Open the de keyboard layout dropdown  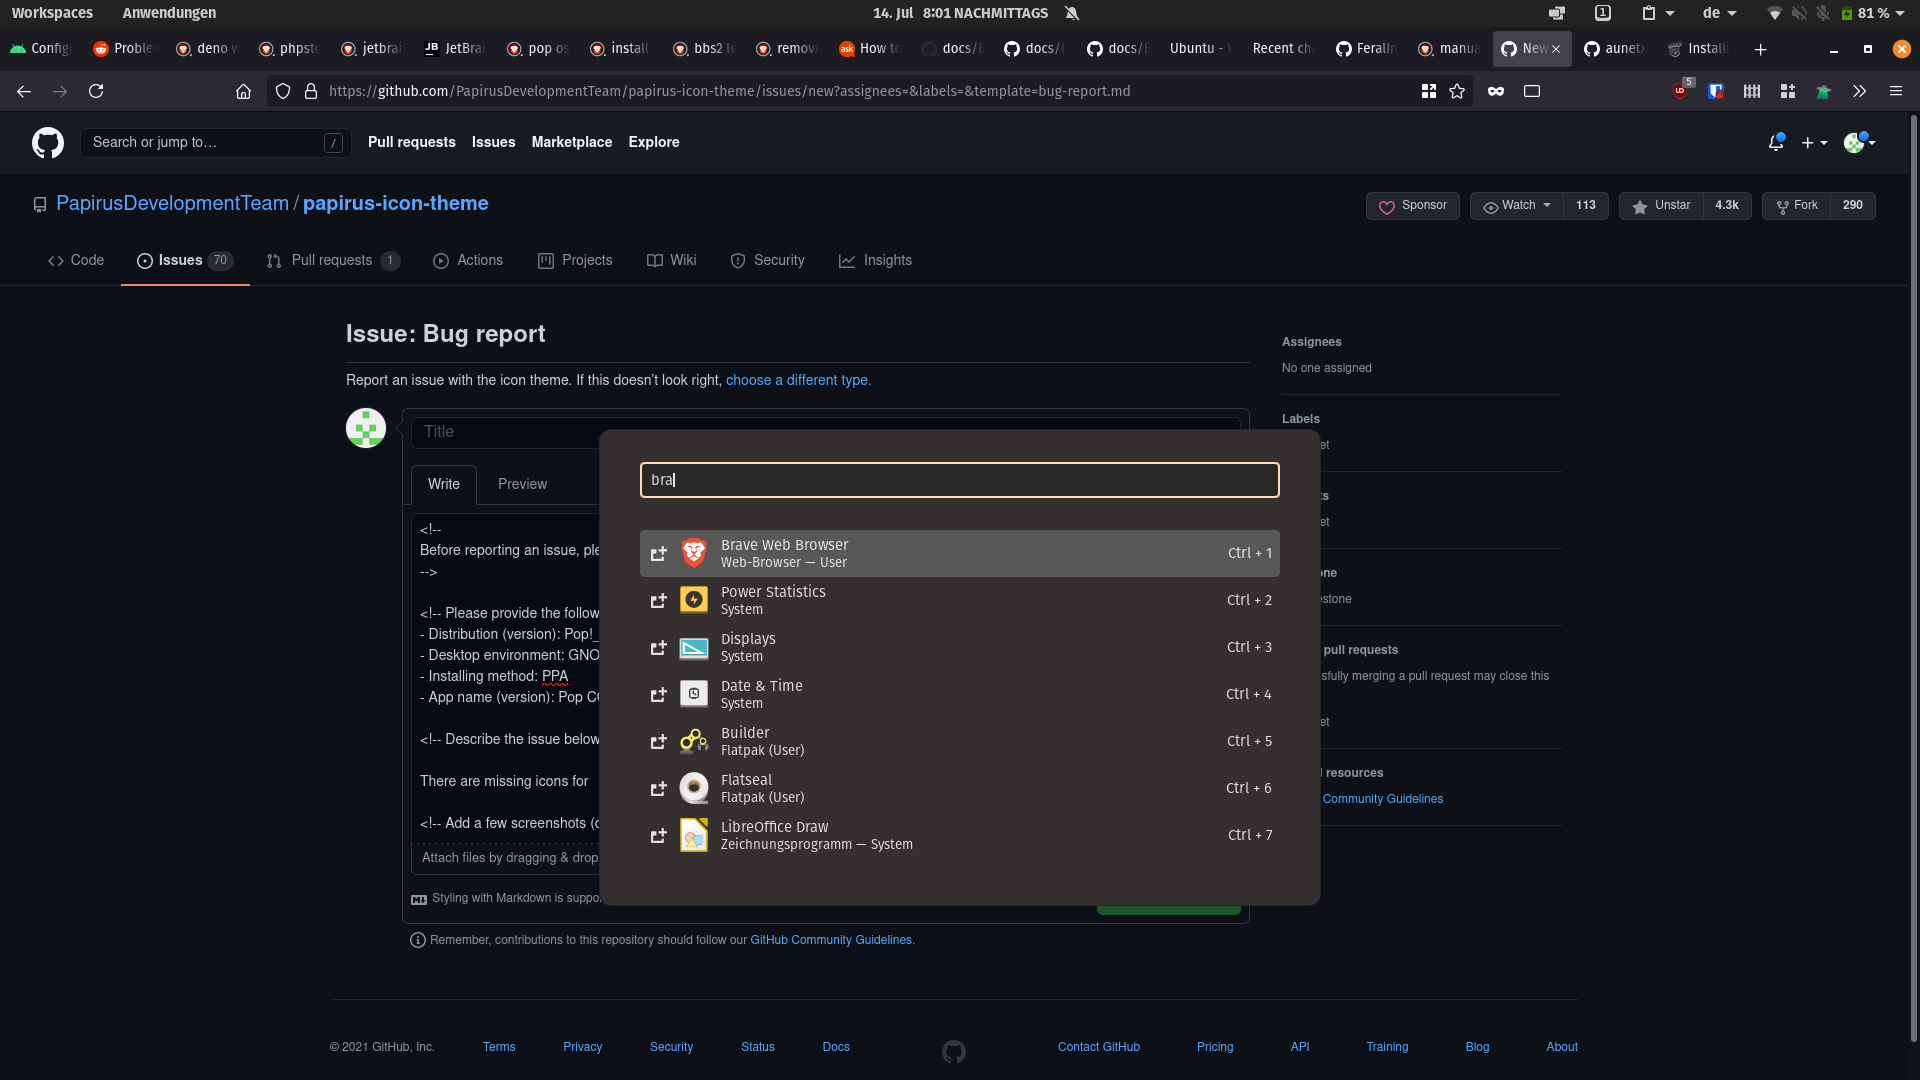click(x=1720, y=13)
